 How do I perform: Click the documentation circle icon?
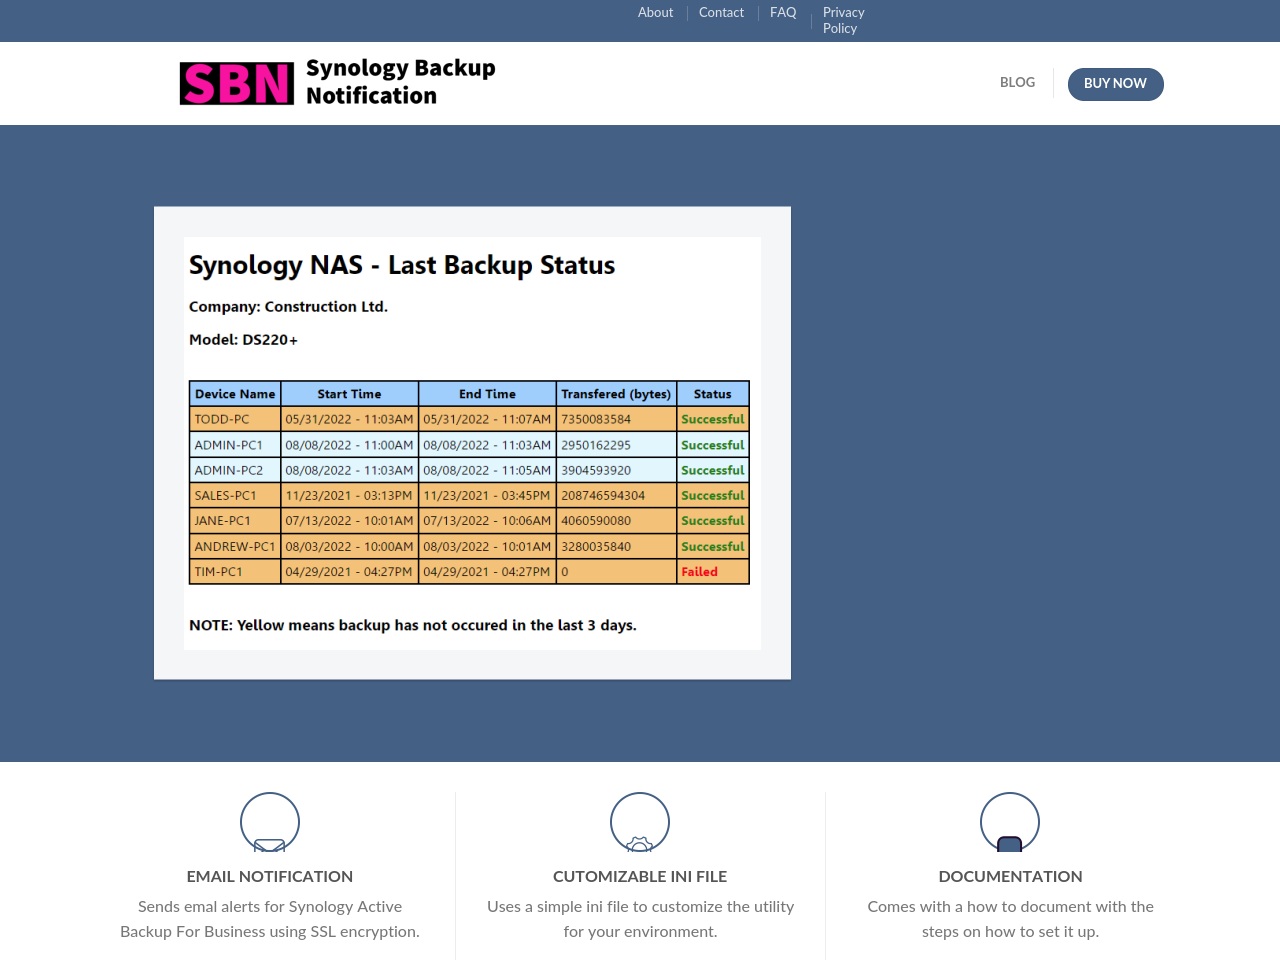coord(1010,822)
